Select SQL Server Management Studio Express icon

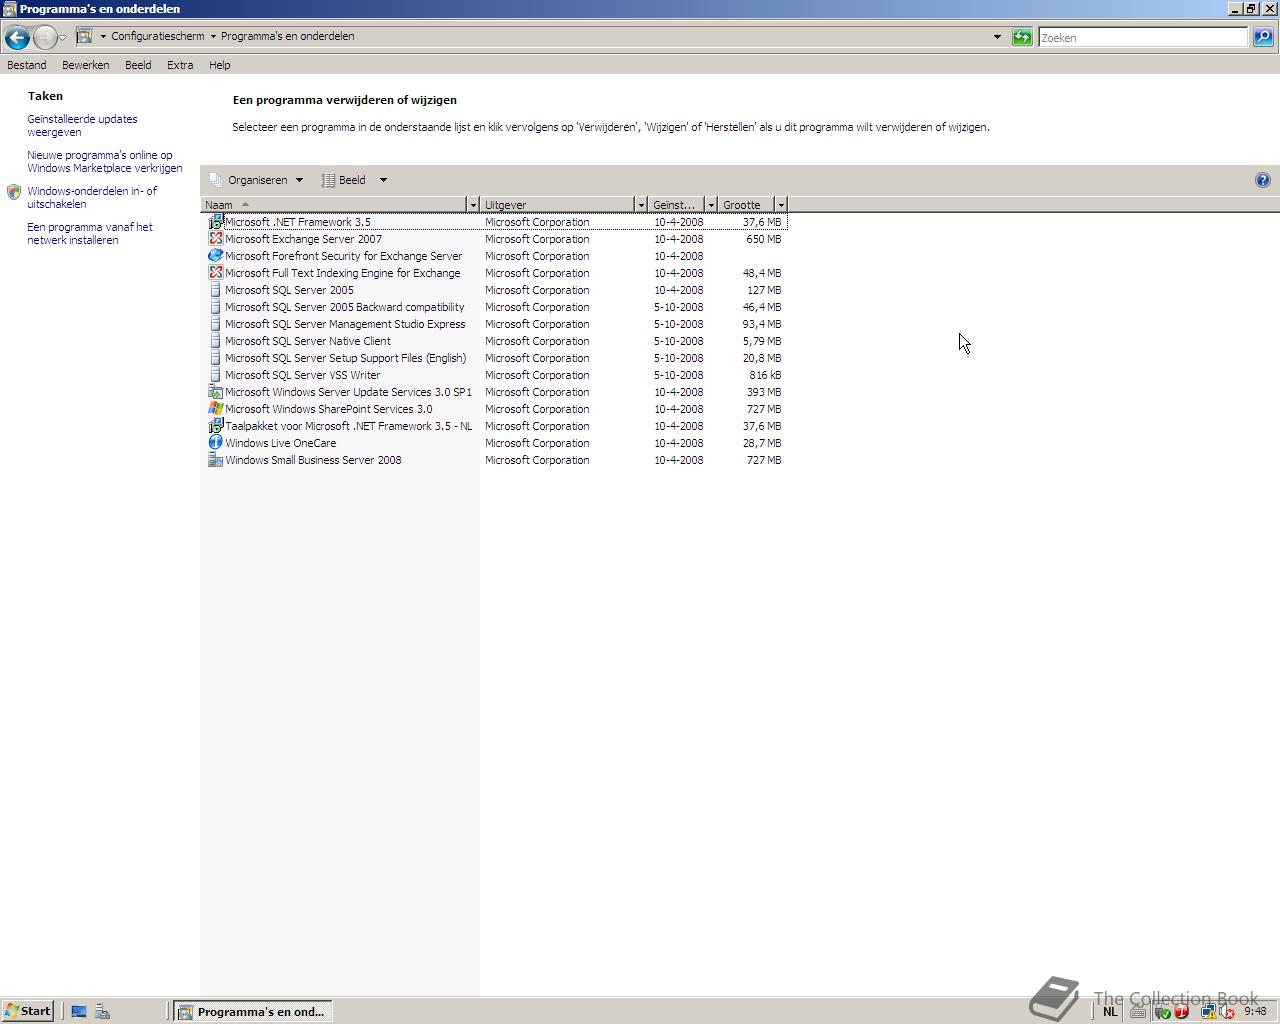point(215,324)
